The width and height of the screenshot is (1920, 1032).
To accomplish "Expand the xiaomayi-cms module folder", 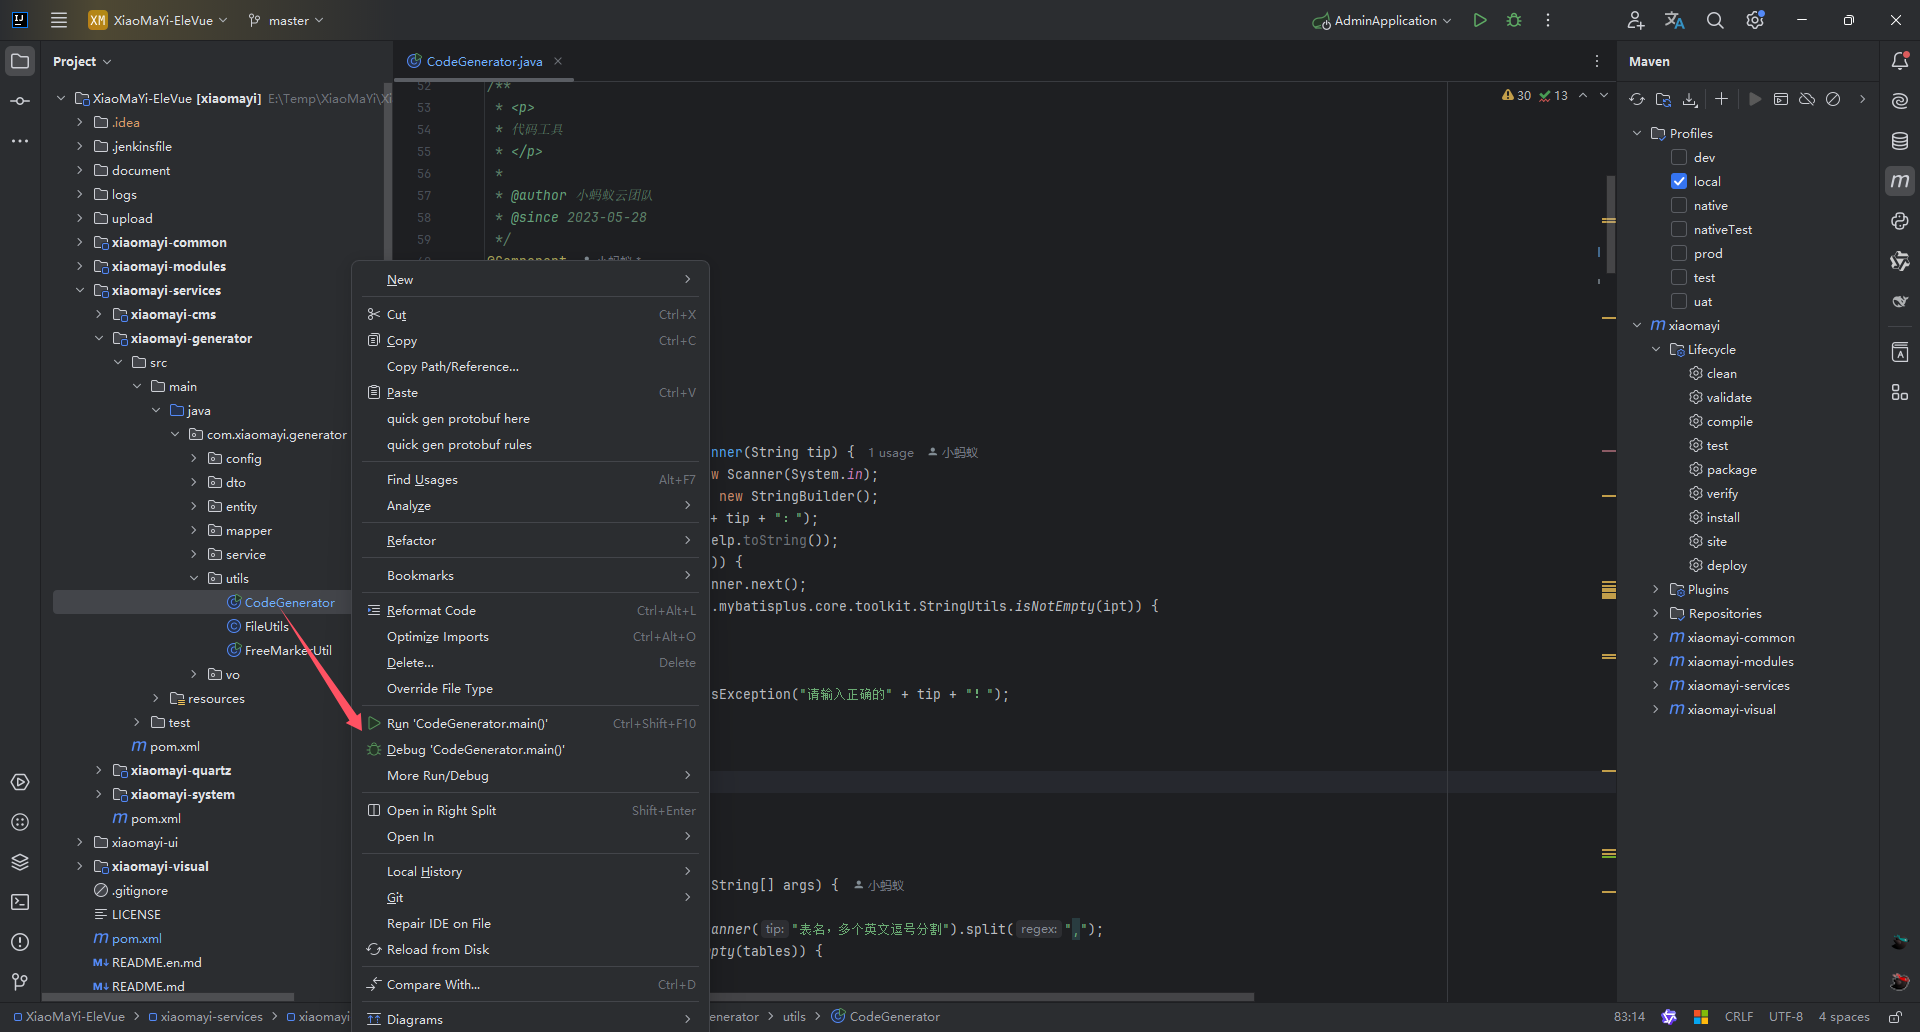I will tap(98, 314).
